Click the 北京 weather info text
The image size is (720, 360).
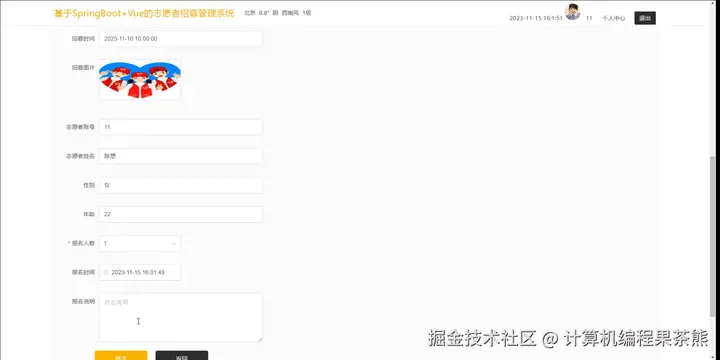(x=277, y=13)
